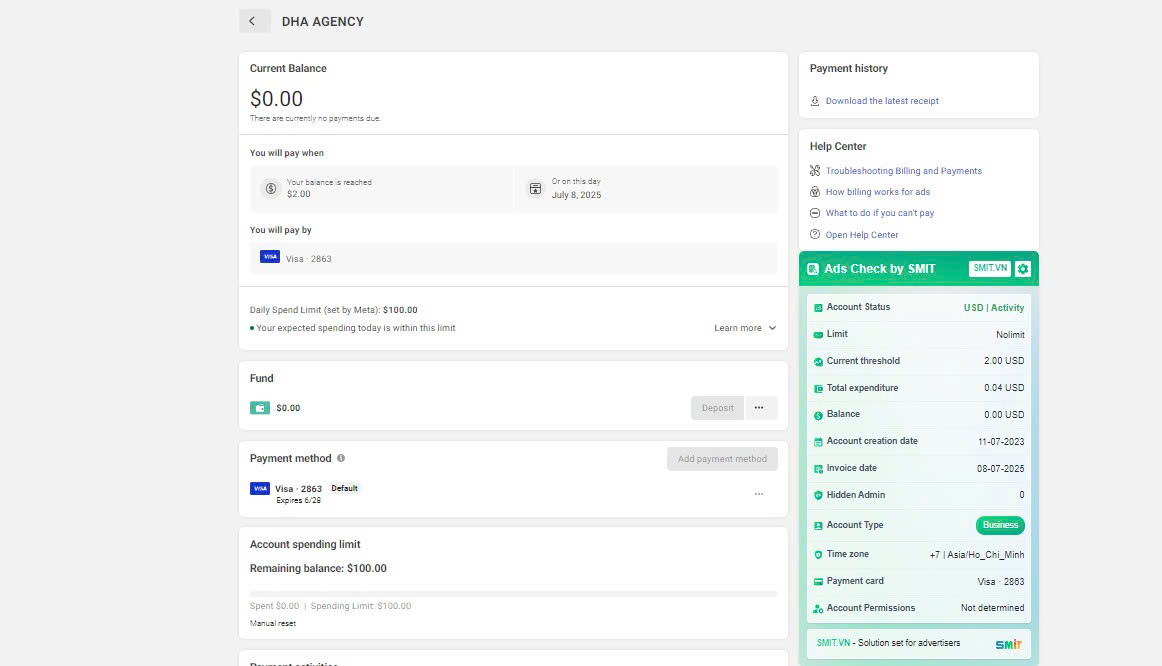The width and height of the screenshot is (1162, 666).
Task: Click the Payment card row icon
Action: 818,582
